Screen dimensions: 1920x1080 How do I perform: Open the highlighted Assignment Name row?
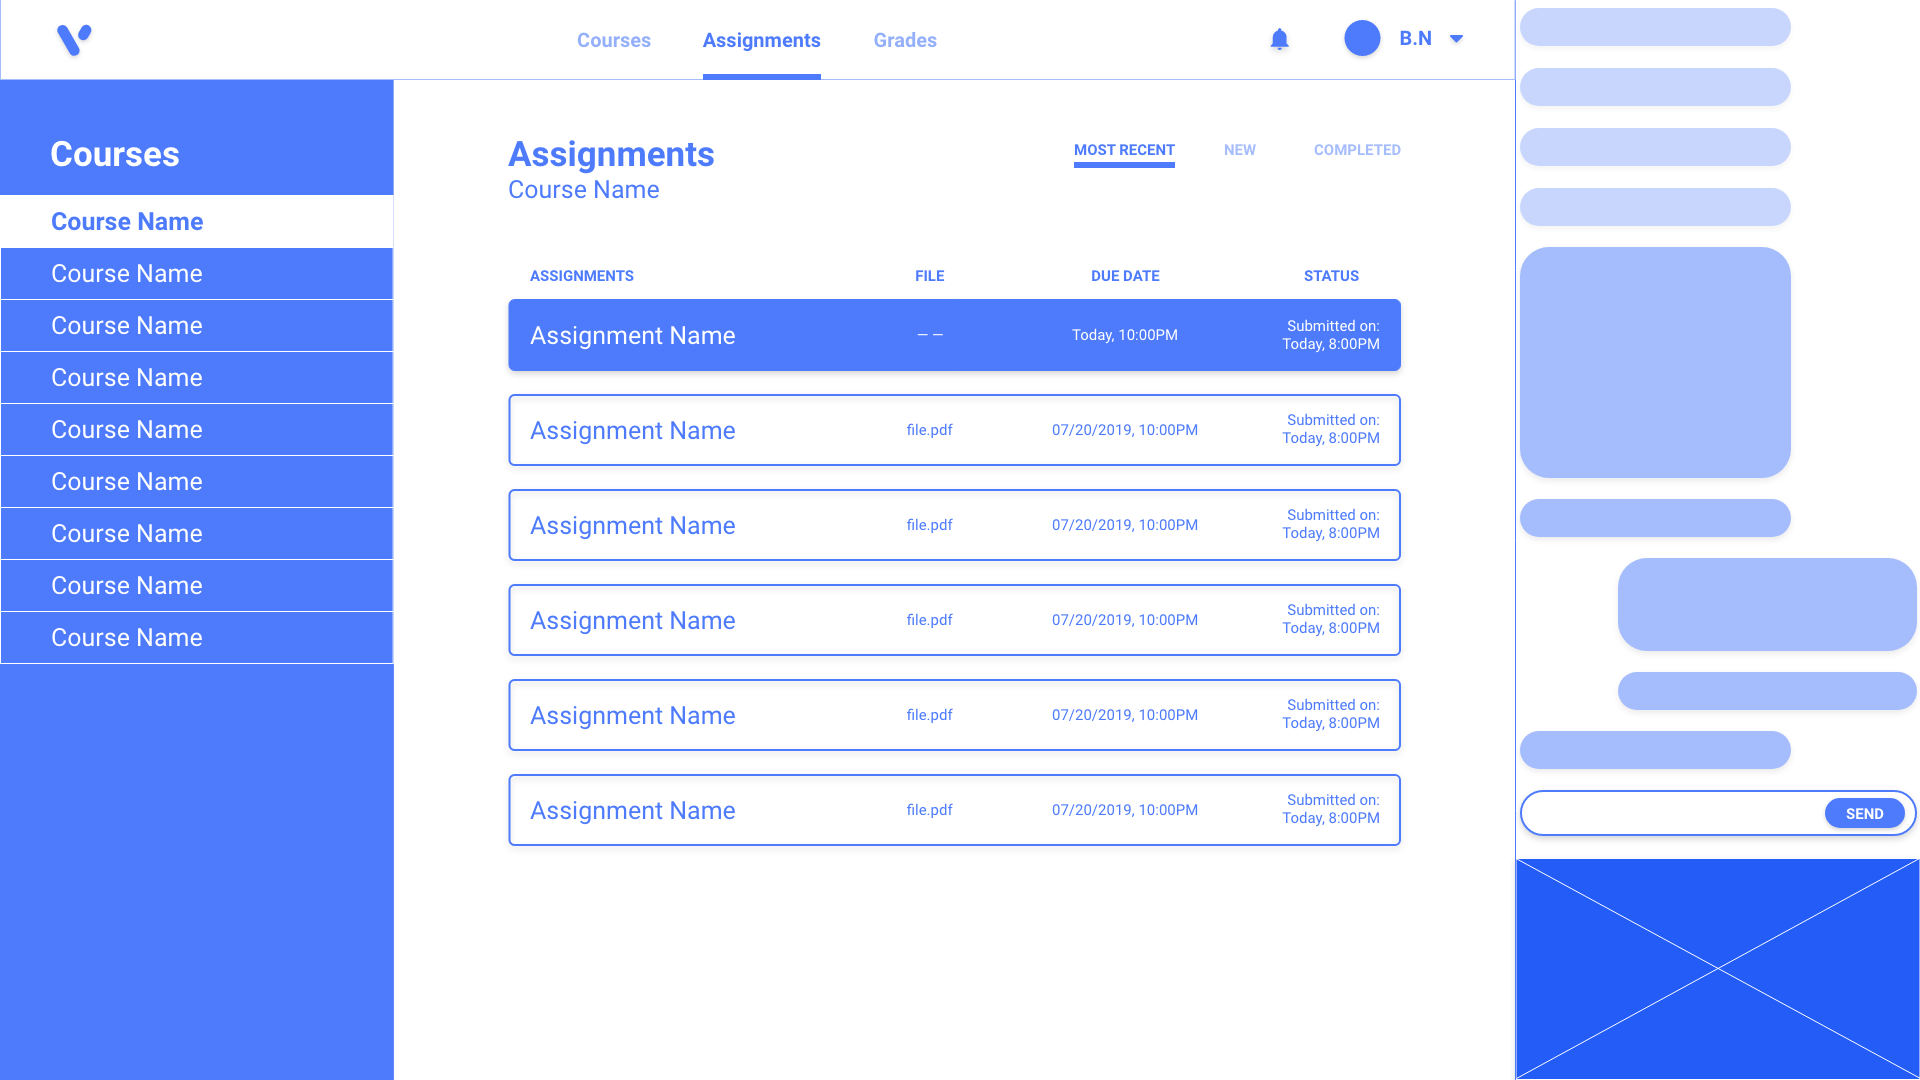pos(954,335)
